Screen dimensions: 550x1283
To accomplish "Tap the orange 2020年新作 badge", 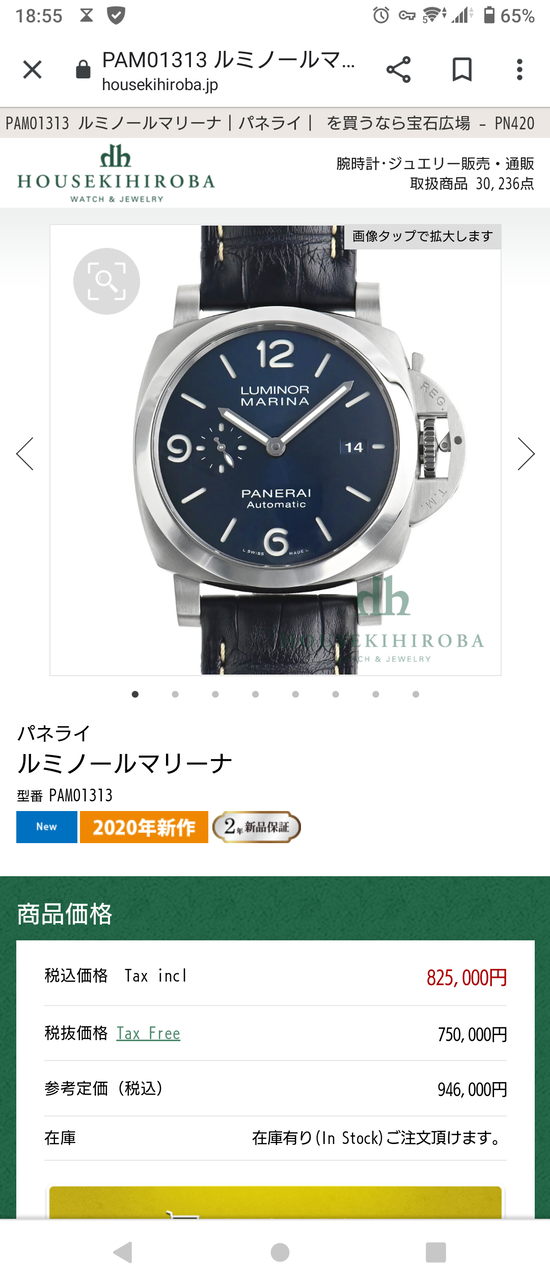I will 144,827.
